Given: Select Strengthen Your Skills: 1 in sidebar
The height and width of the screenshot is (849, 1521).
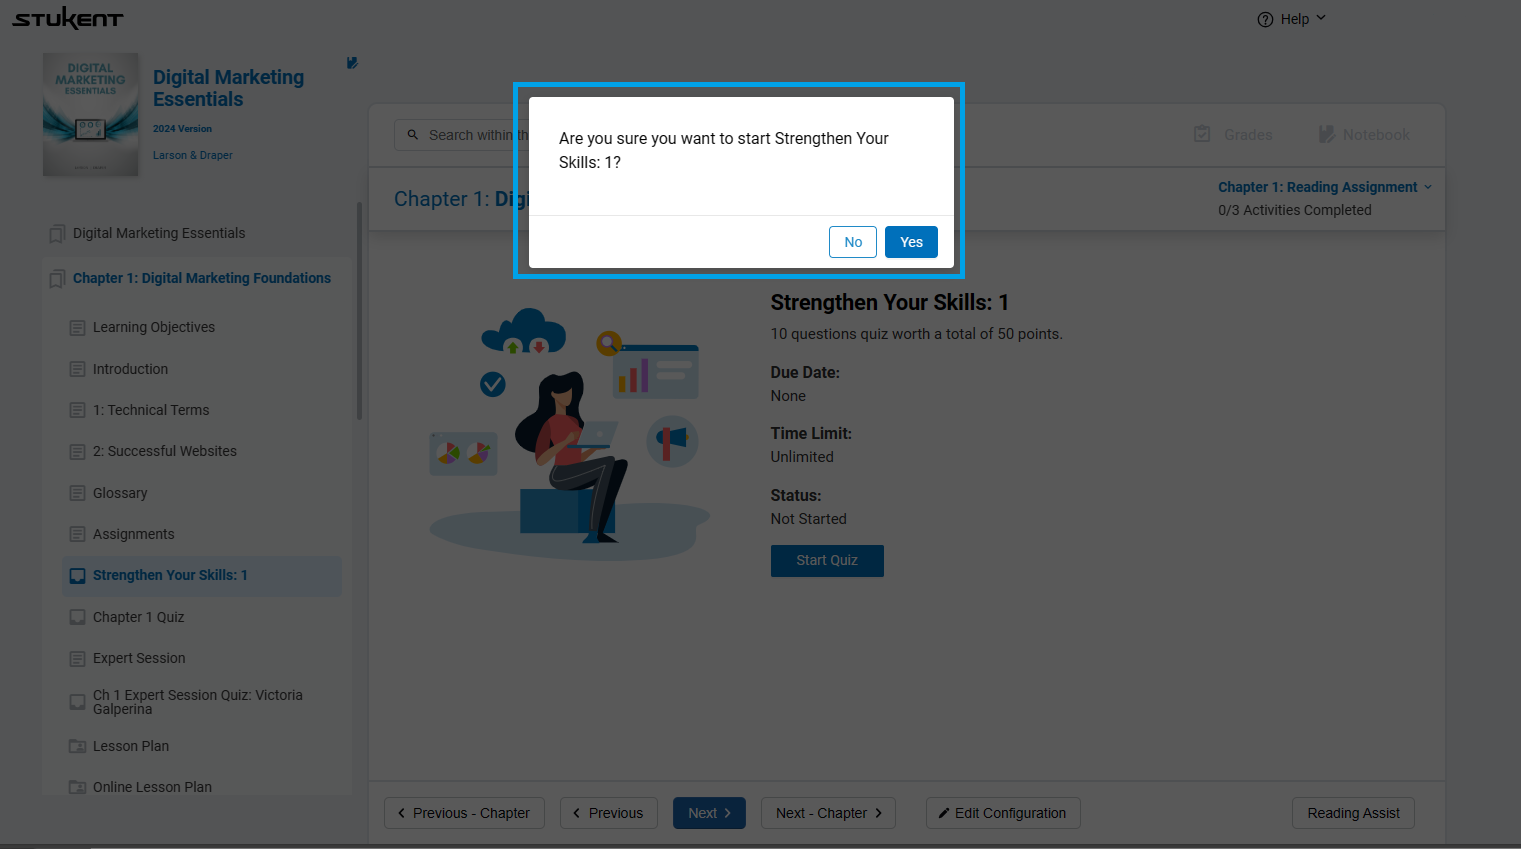Looking at the screenshot, I should 202,576.
